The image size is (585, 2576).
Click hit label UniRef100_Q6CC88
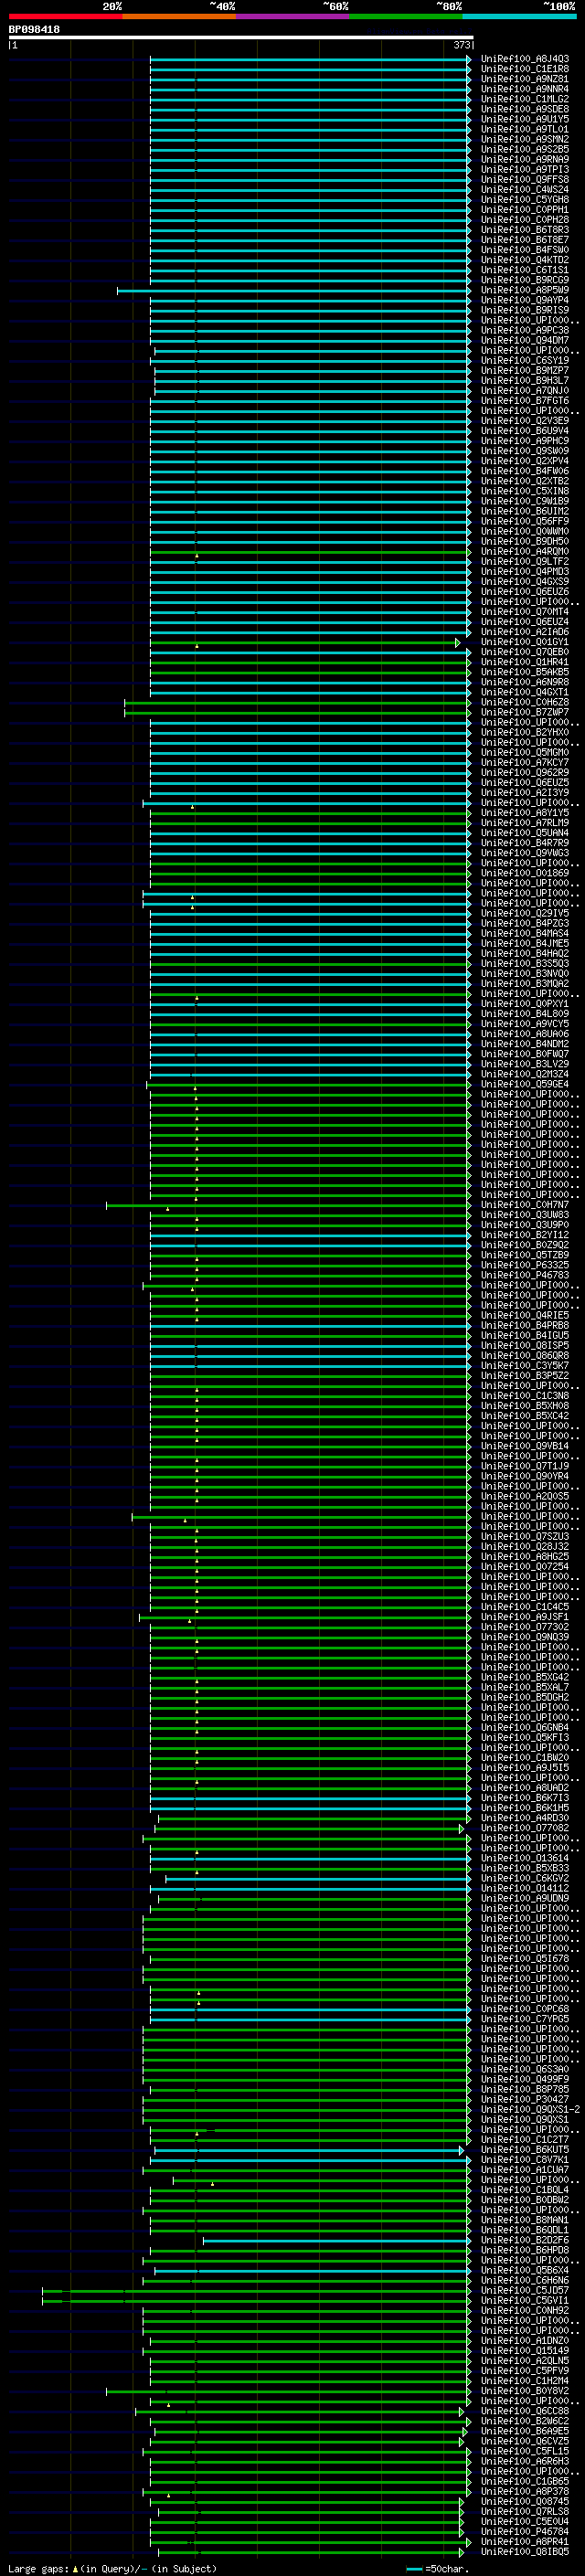tap(525, 2411)
